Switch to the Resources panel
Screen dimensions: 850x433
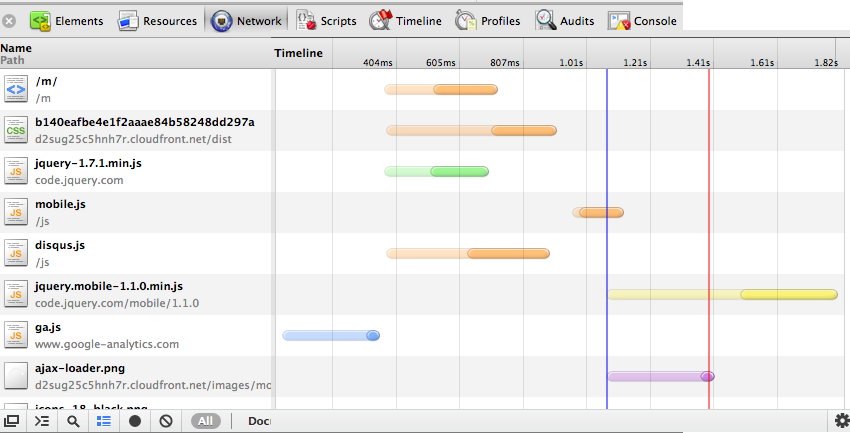[157, 20]
